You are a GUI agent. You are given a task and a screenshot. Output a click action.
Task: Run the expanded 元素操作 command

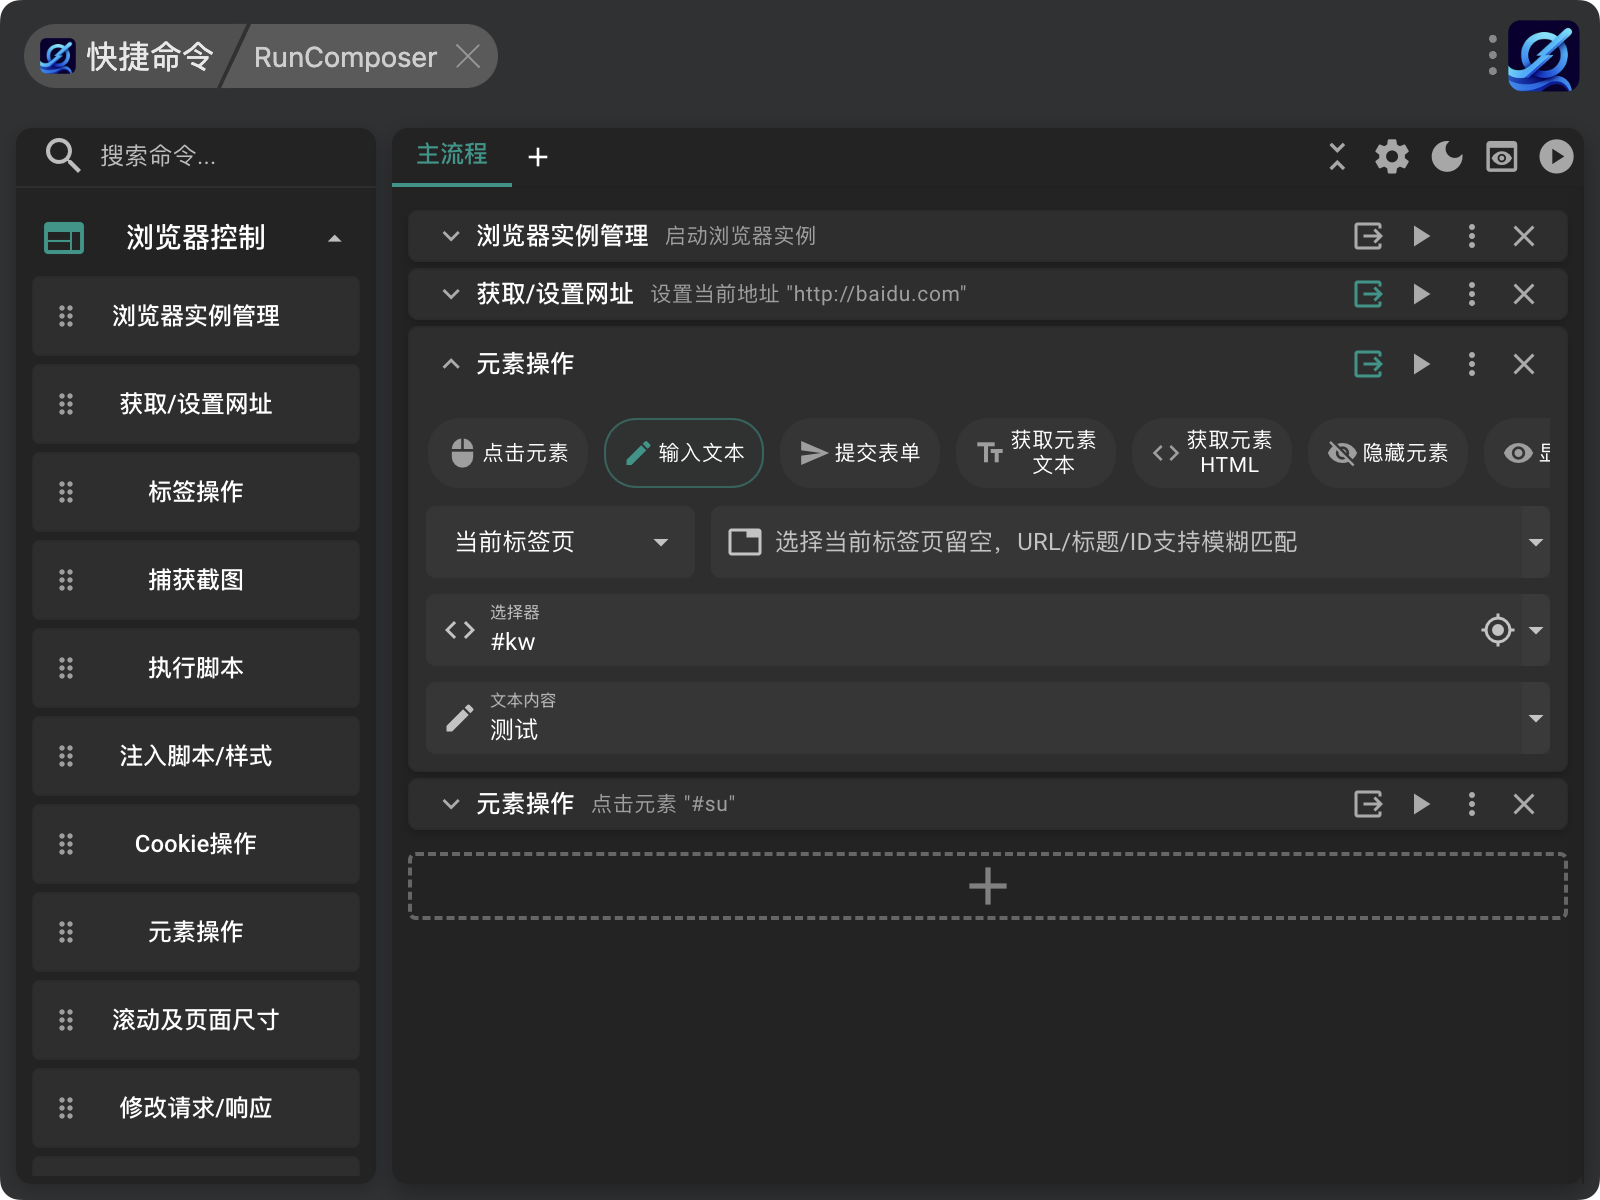point(1421,364)
